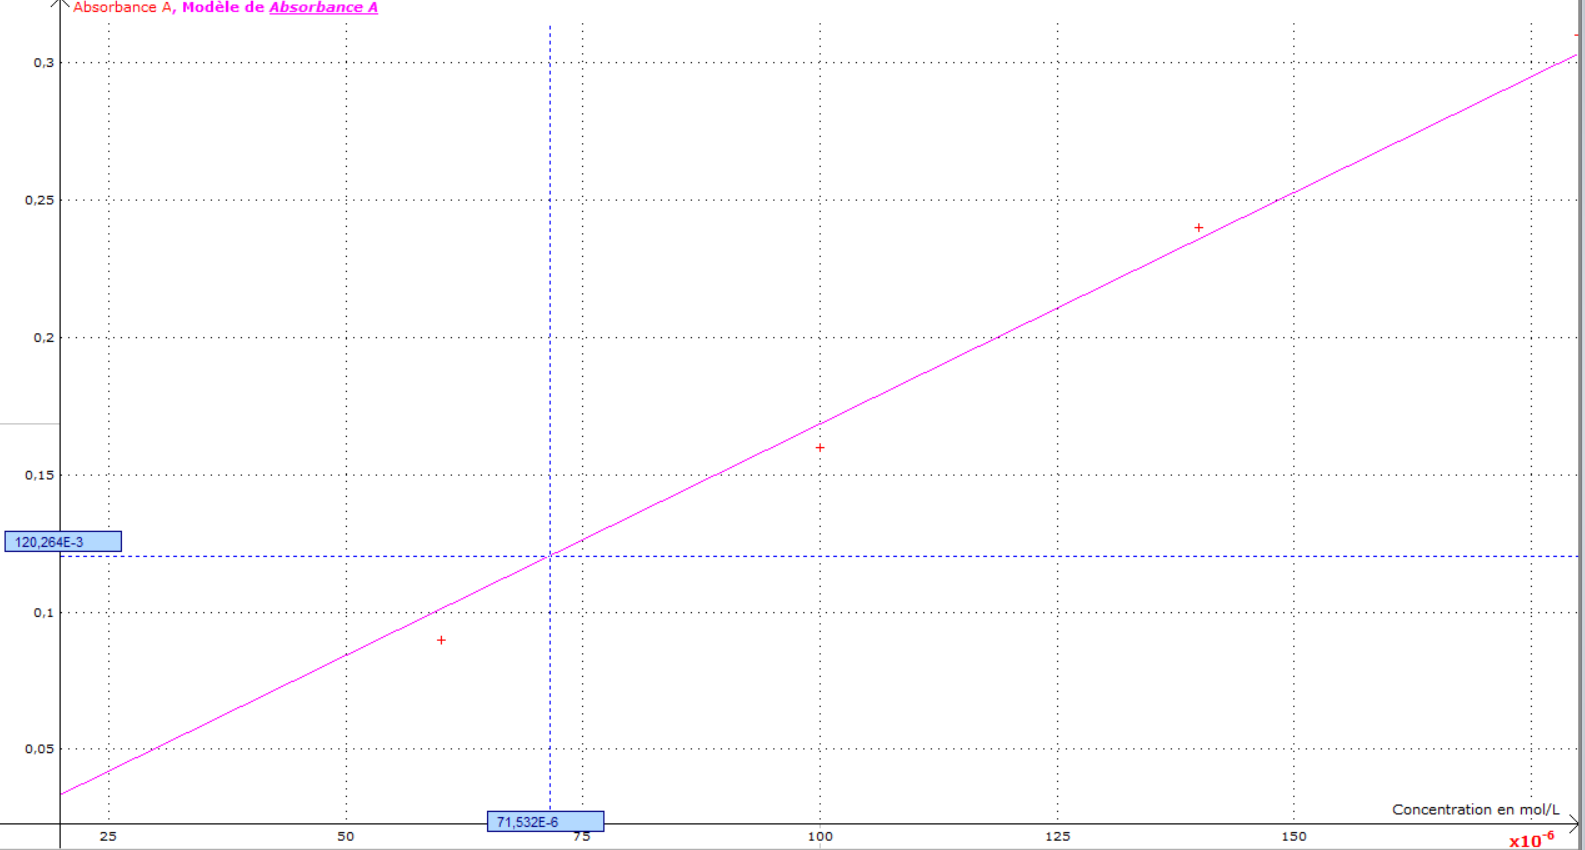Click the 0,05 tick label on the vertical axis

tap(39, 749)
